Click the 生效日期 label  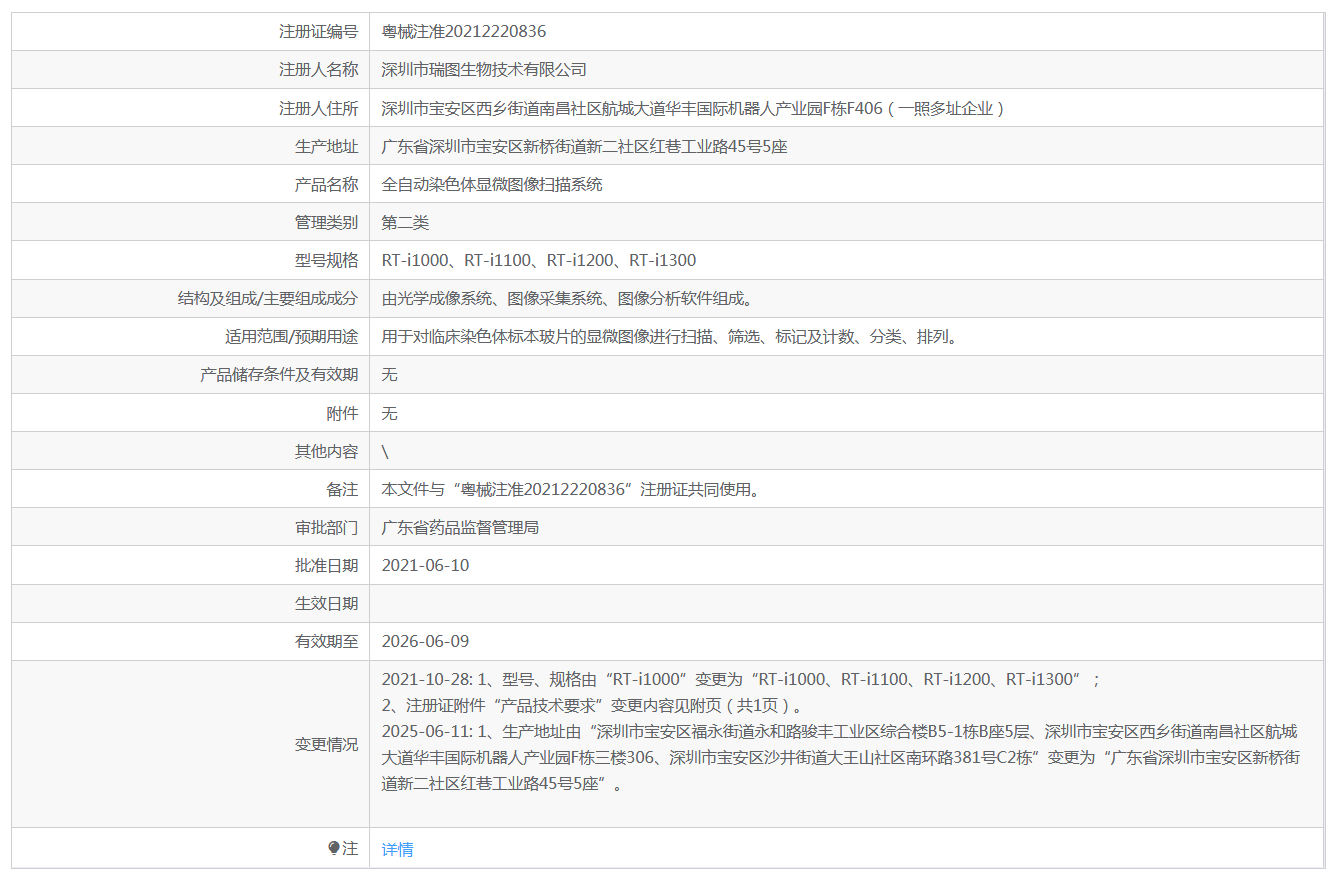click(x=326, y=603)
